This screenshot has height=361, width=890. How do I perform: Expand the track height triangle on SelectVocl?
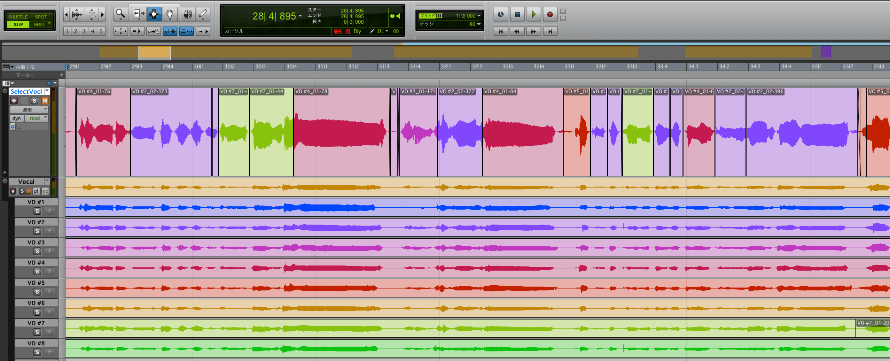coord(5,172)
